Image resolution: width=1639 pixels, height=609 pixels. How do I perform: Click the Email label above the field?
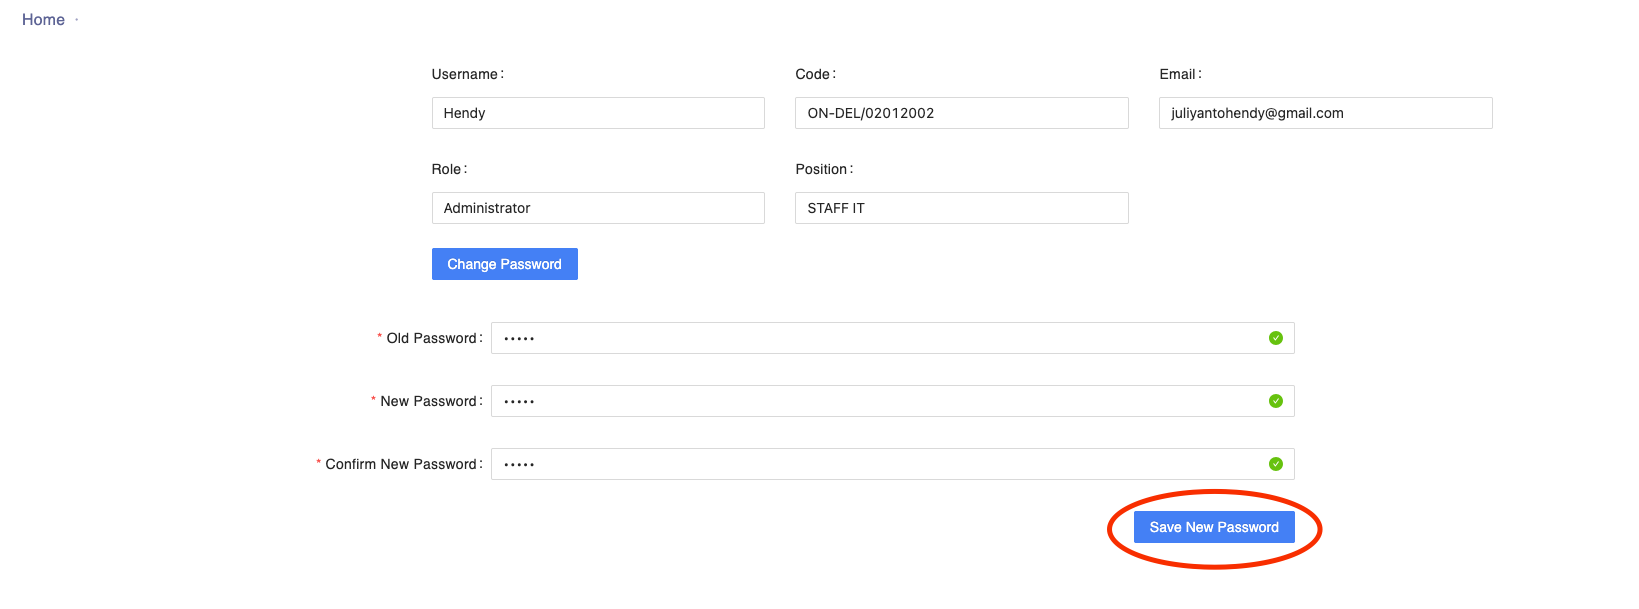(1177, 74)
